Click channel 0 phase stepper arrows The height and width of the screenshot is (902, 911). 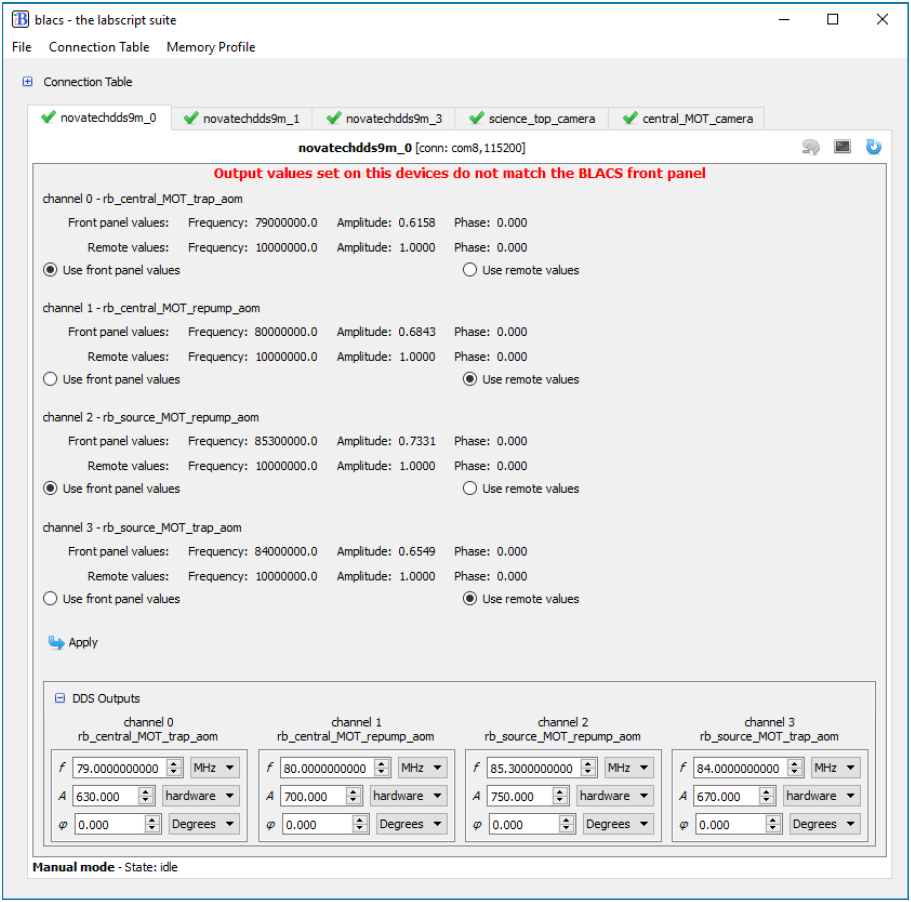click(x=152, y=824)
